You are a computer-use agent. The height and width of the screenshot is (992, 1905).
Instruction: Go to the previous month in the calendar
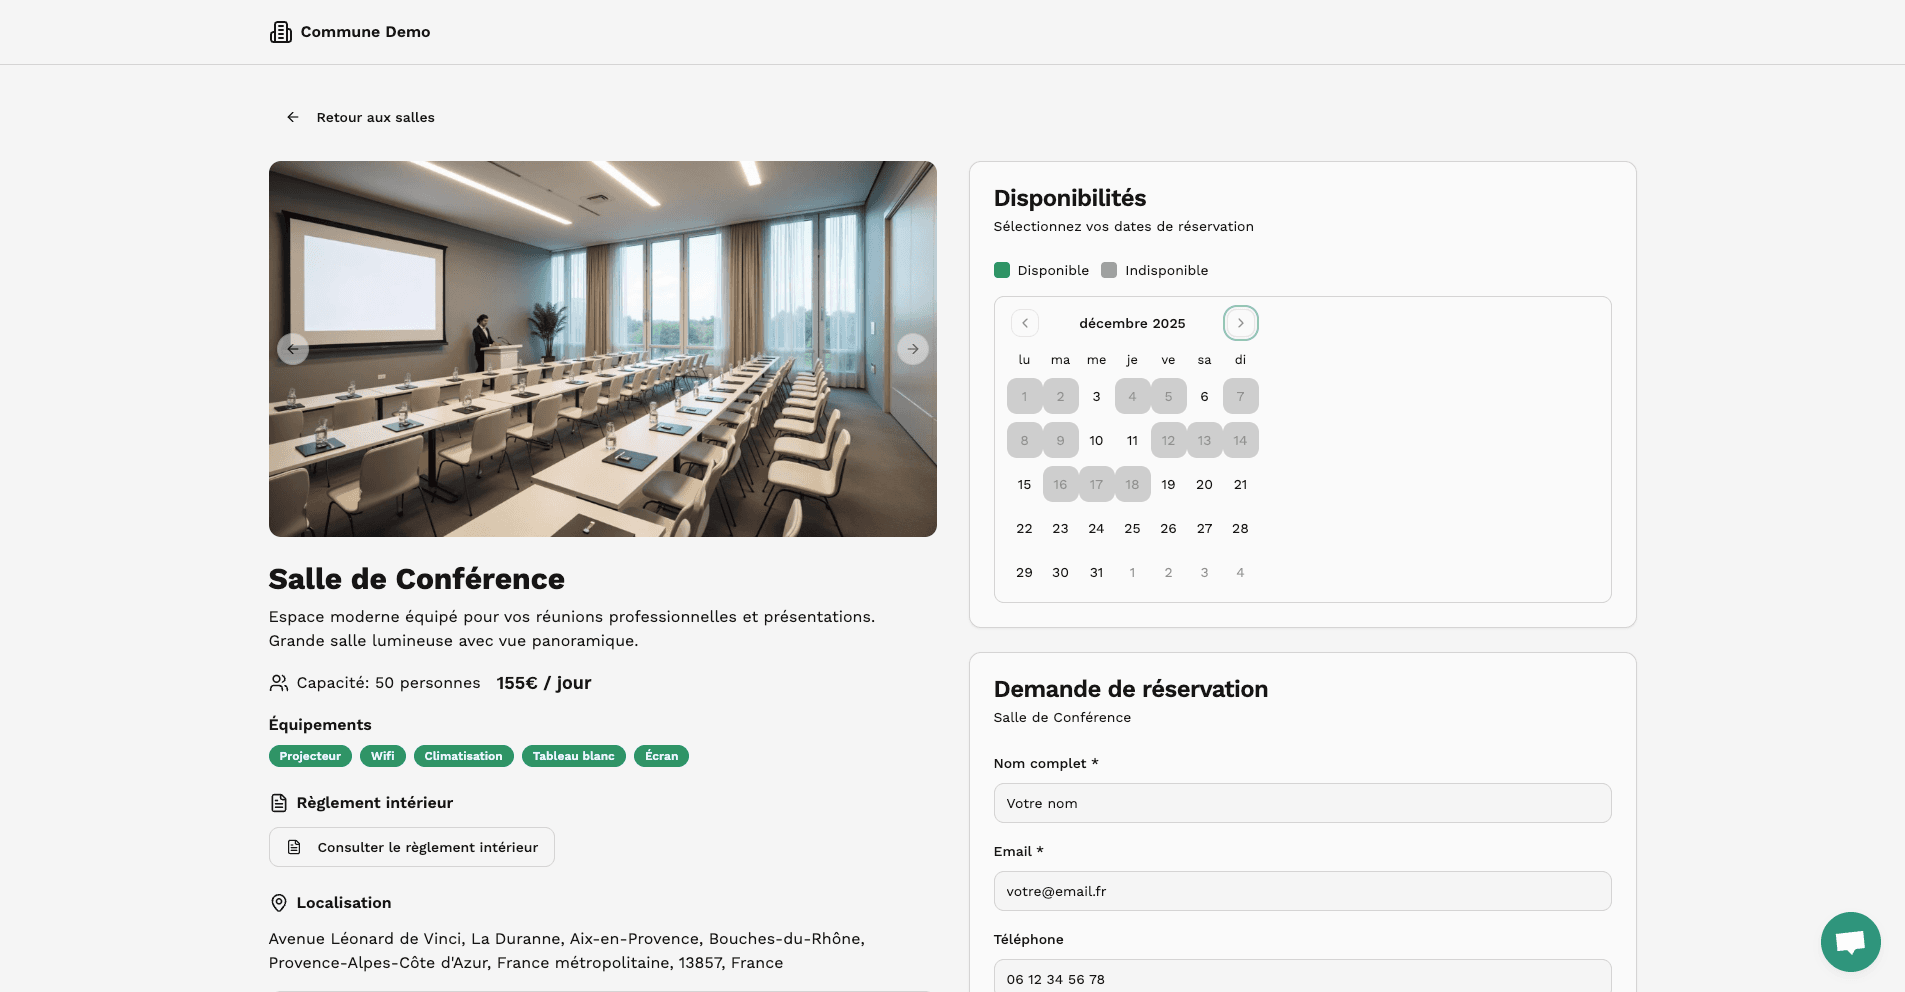point(1024,323)
